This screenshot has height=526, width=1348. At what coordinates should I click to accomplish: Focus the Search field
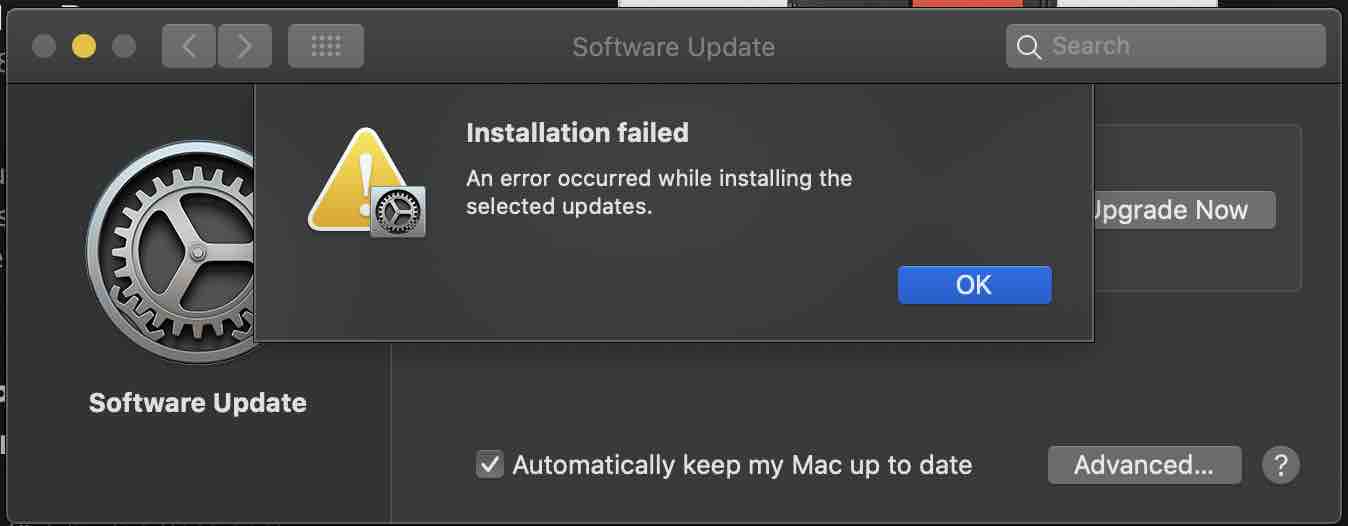click(1166, 46)
